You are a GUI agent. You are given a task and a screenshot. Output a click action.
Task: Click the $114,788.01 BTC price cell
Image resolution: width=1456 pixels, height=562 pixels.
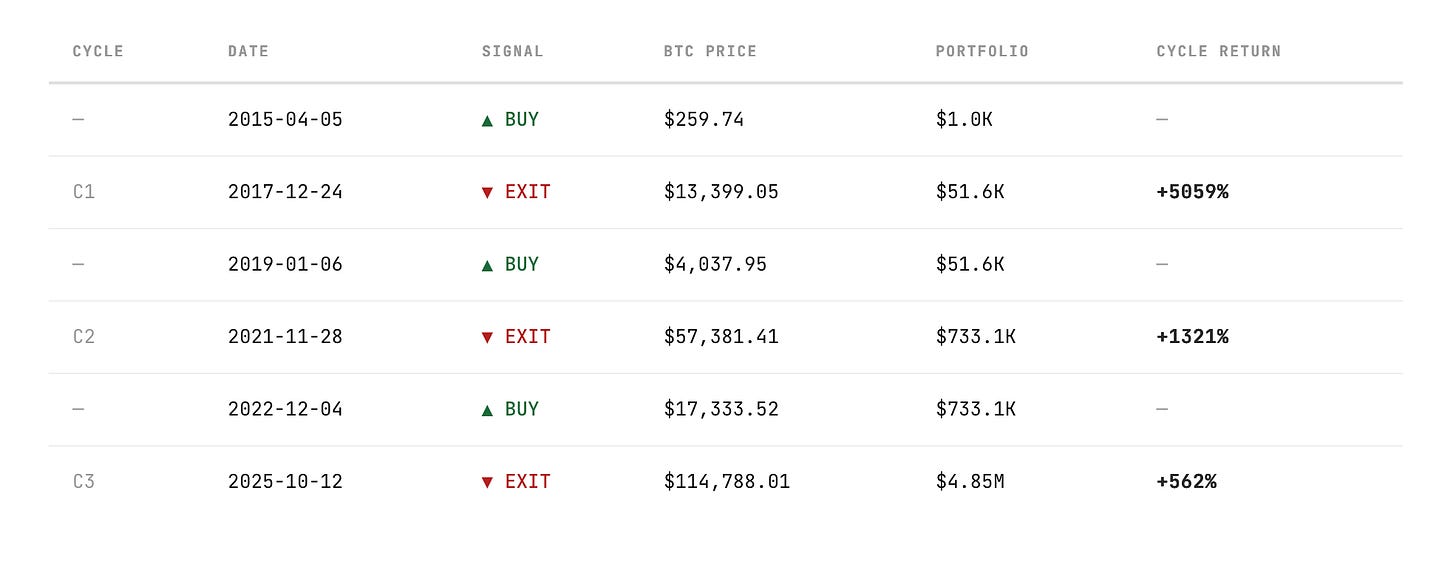click(726, 482)
